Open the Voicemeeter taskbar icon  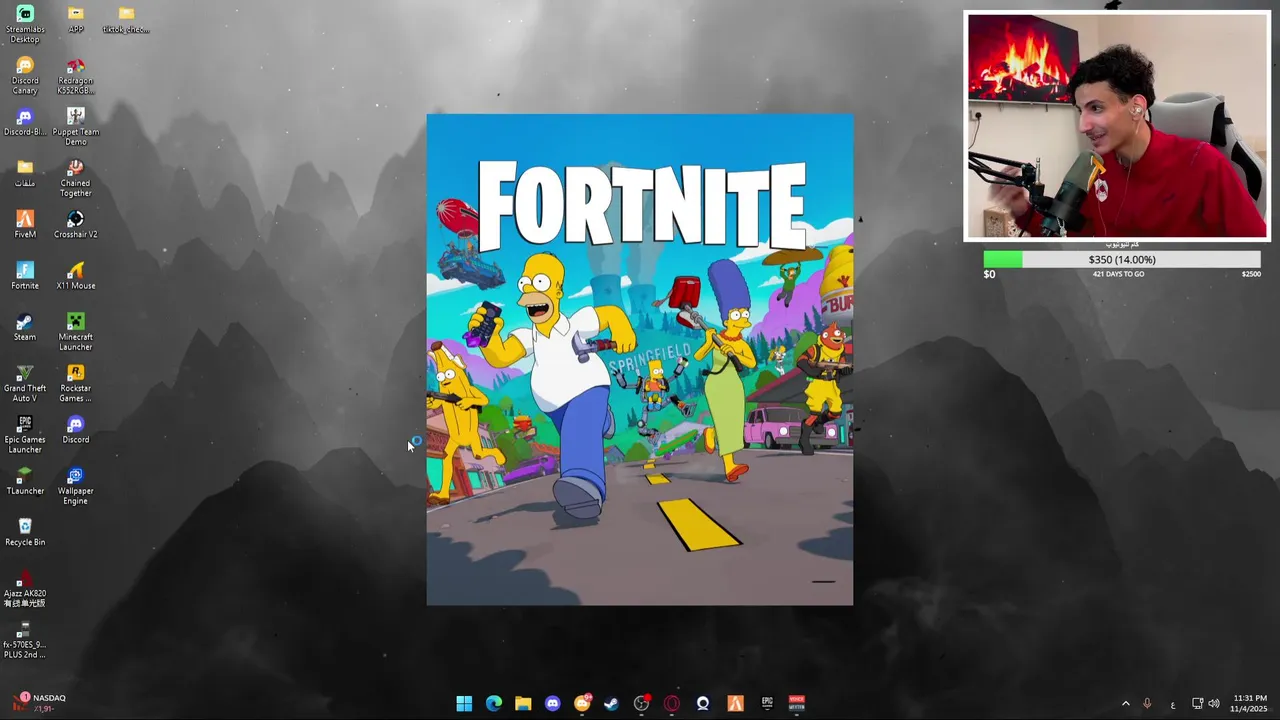tap(797, 703)
